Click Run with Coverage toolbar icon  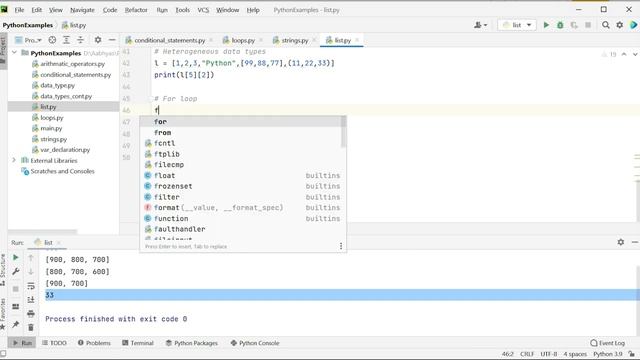[574, 25]
